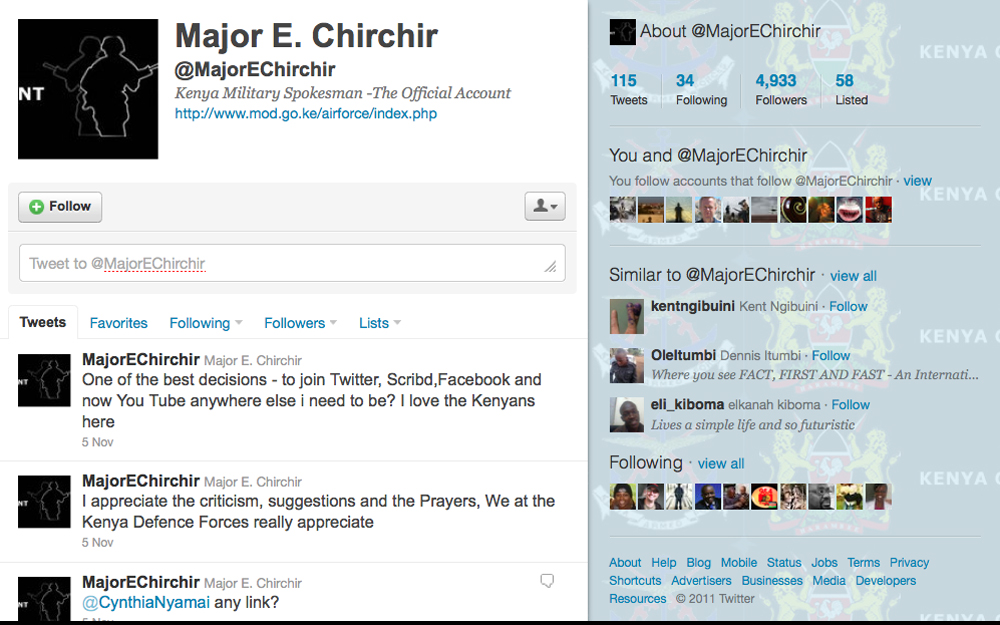
Task: Open eli_kiboma profile avatar
Action: tap(626, 415)
